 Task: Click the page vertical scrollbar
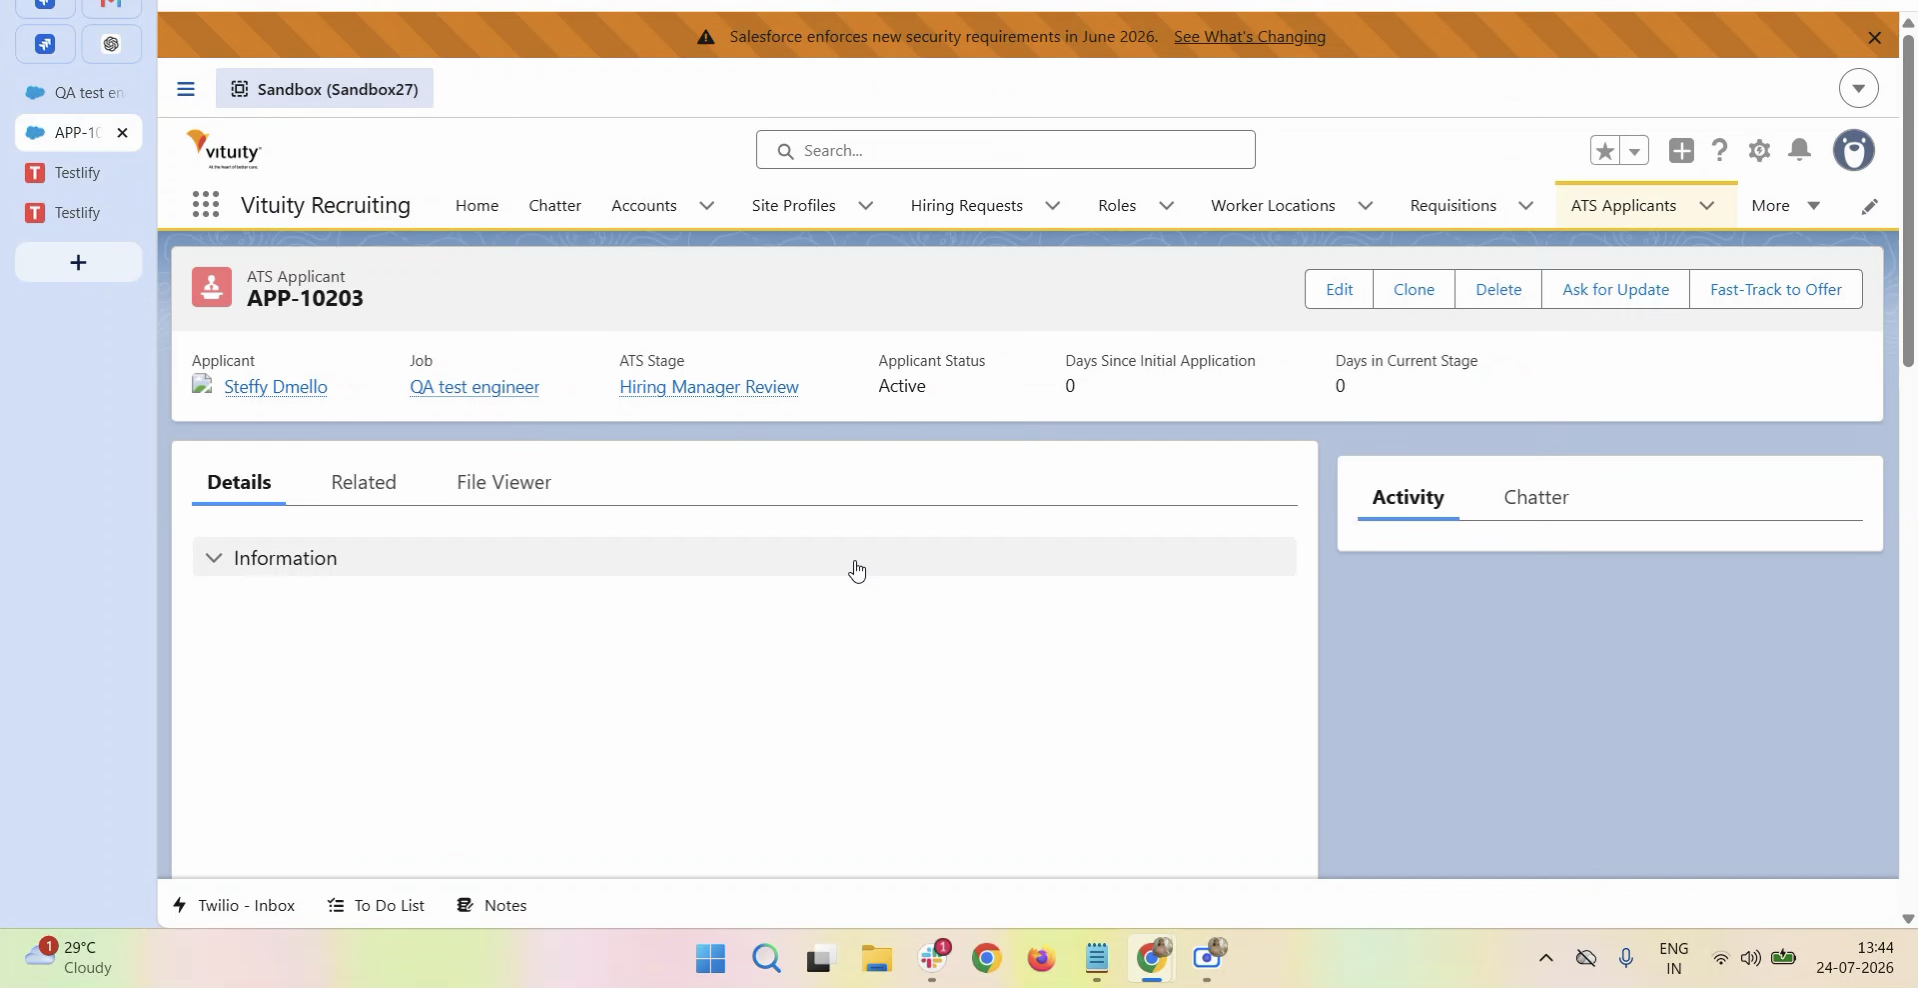point(1908,200)
